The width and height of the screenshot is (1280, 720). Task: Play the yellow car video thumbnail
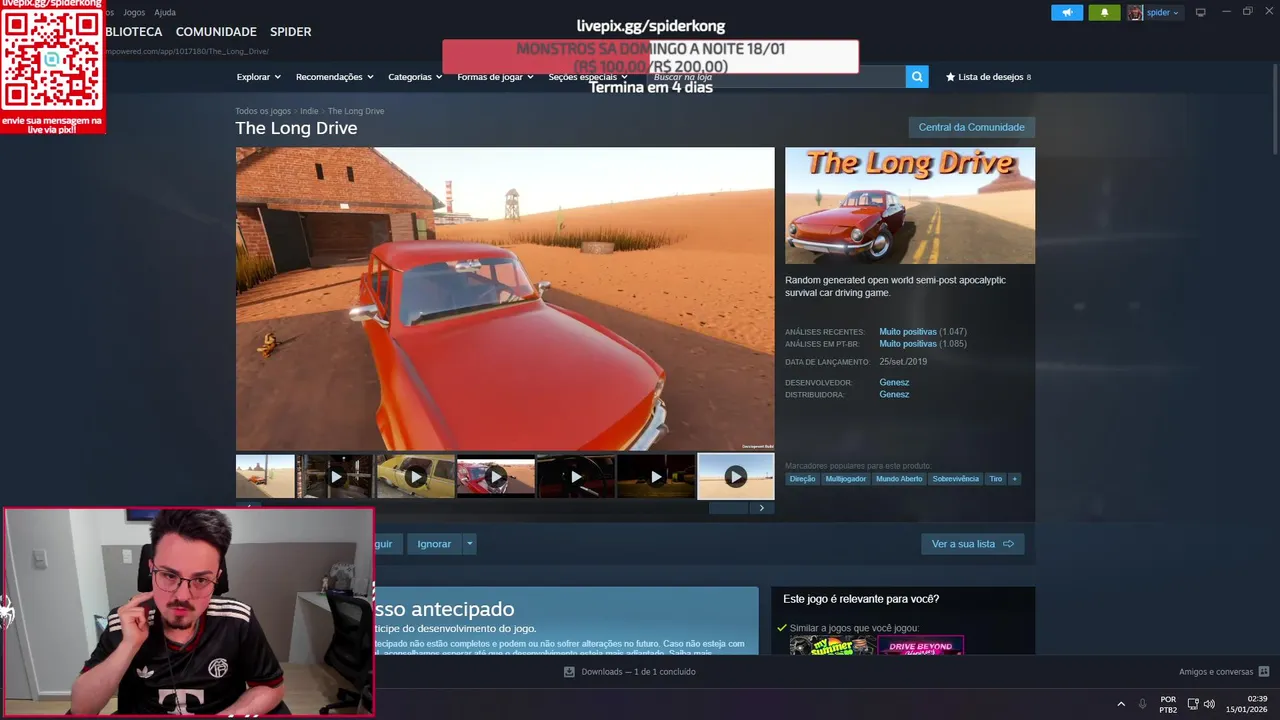415,477
